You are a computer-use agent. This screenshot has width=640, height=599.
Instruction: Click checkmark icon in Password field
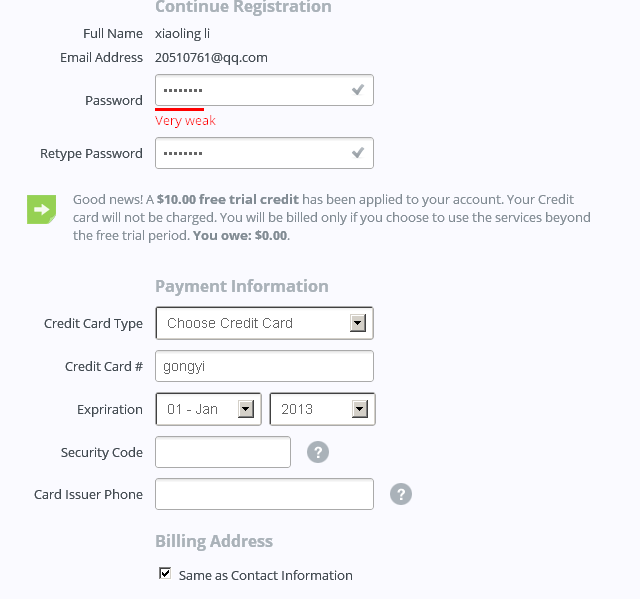358,90
